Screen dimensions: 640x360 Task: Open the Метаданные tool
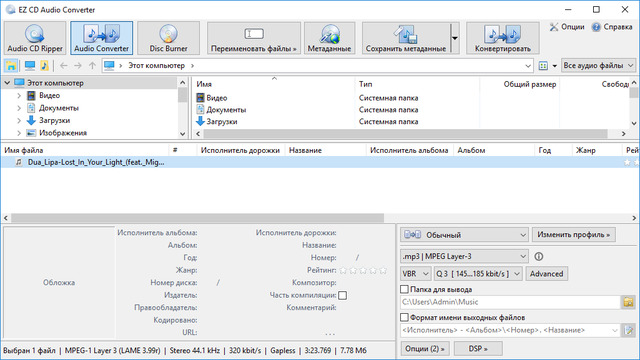pyautogui.click(x=329, y=38)
